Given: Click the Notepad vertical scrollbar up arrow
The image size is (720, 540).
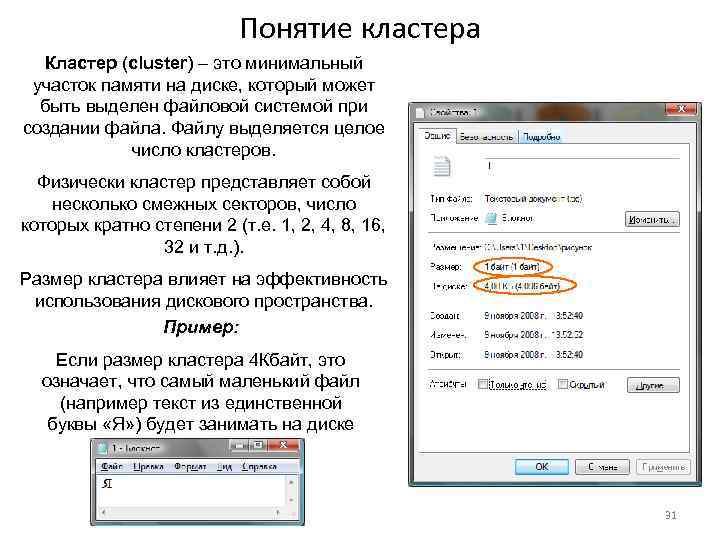Looking at the screenshot, I should 291,482.
